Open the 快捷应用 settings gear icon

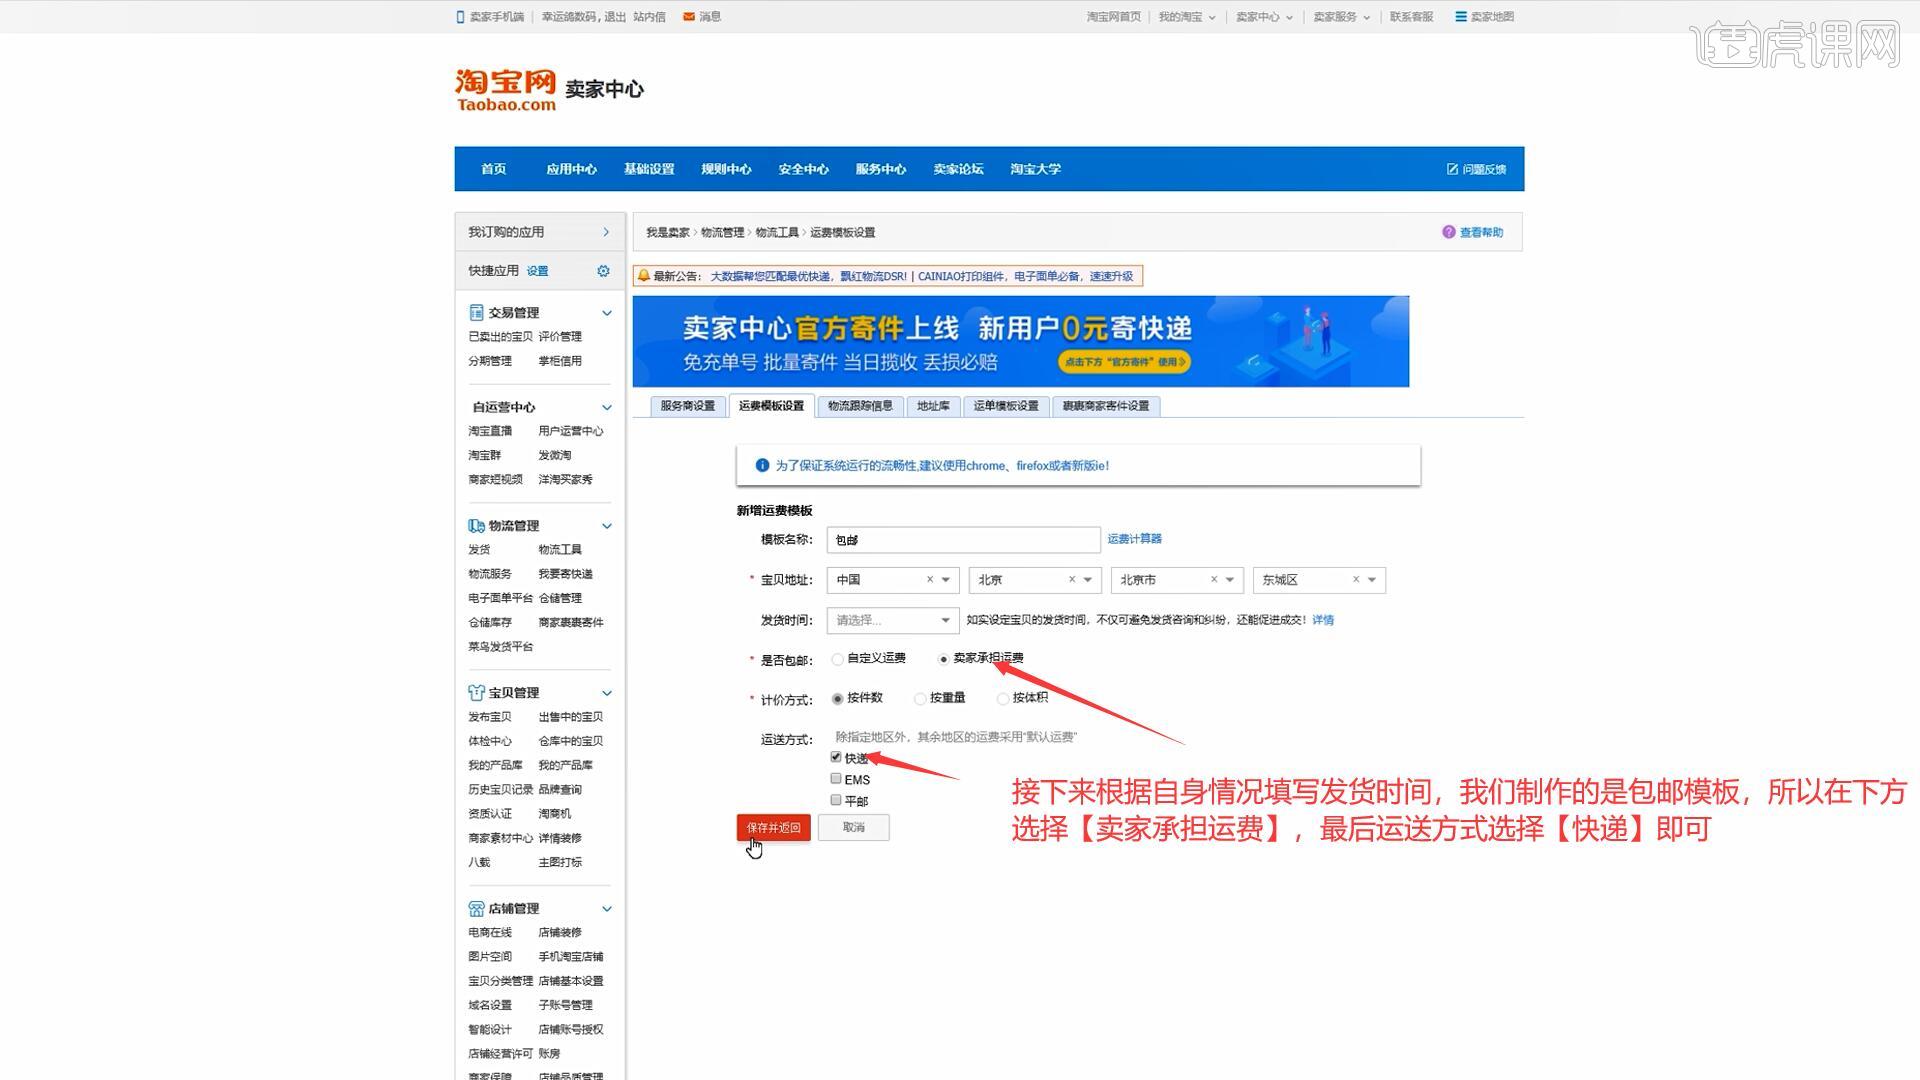pyautogui.click(x=603, y=271)
